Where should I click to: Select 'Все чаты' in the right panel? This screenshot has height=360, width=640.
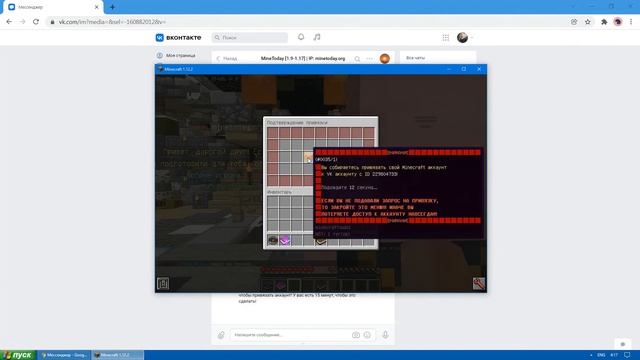[416, 58]
